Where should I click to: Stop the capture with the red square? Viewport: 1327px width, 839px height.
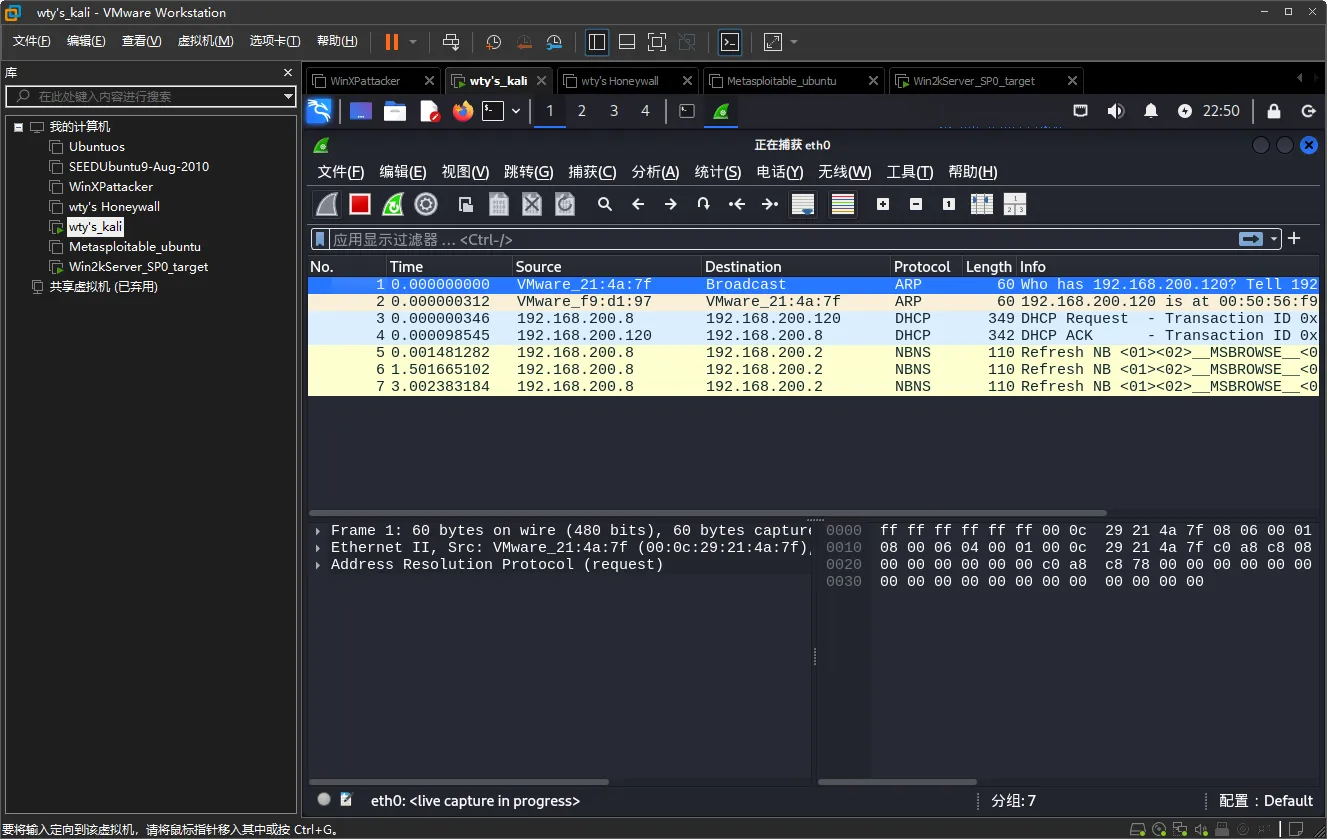coord(360,204)
